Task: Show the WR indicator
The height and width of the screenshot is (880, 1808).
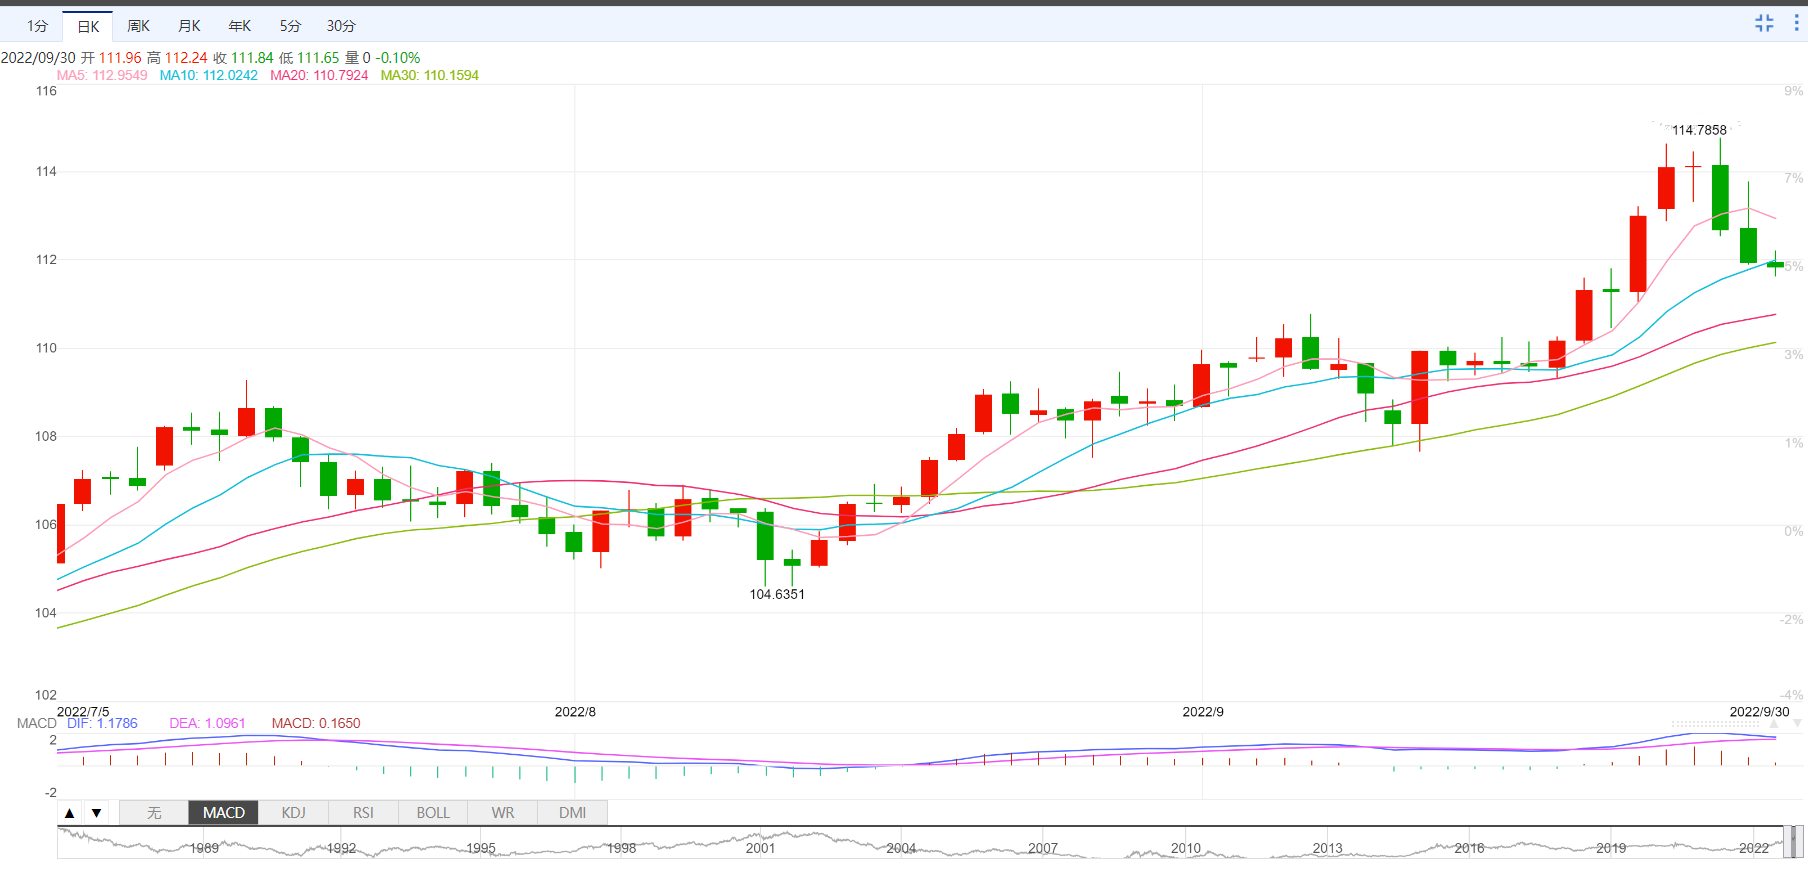Action: pos(503,813)
